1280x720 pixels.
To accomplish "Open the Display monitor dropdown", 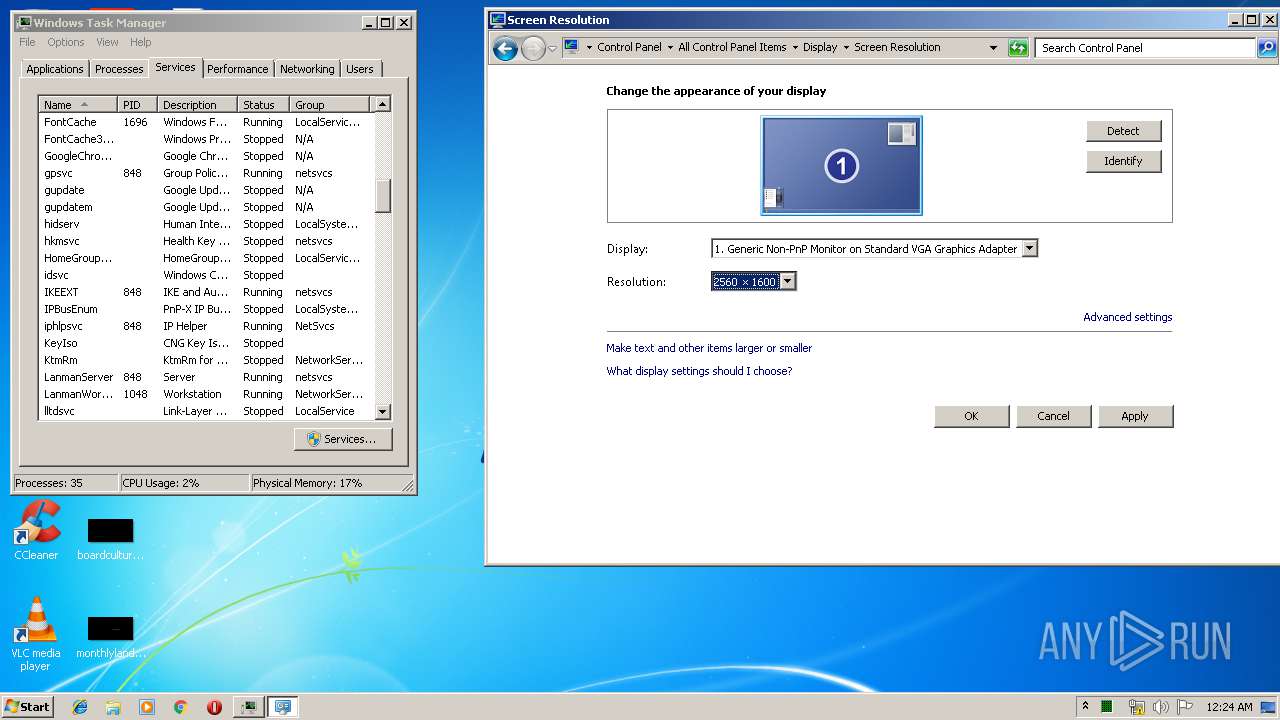I will pyautogui.click(x=1030, y=249).
